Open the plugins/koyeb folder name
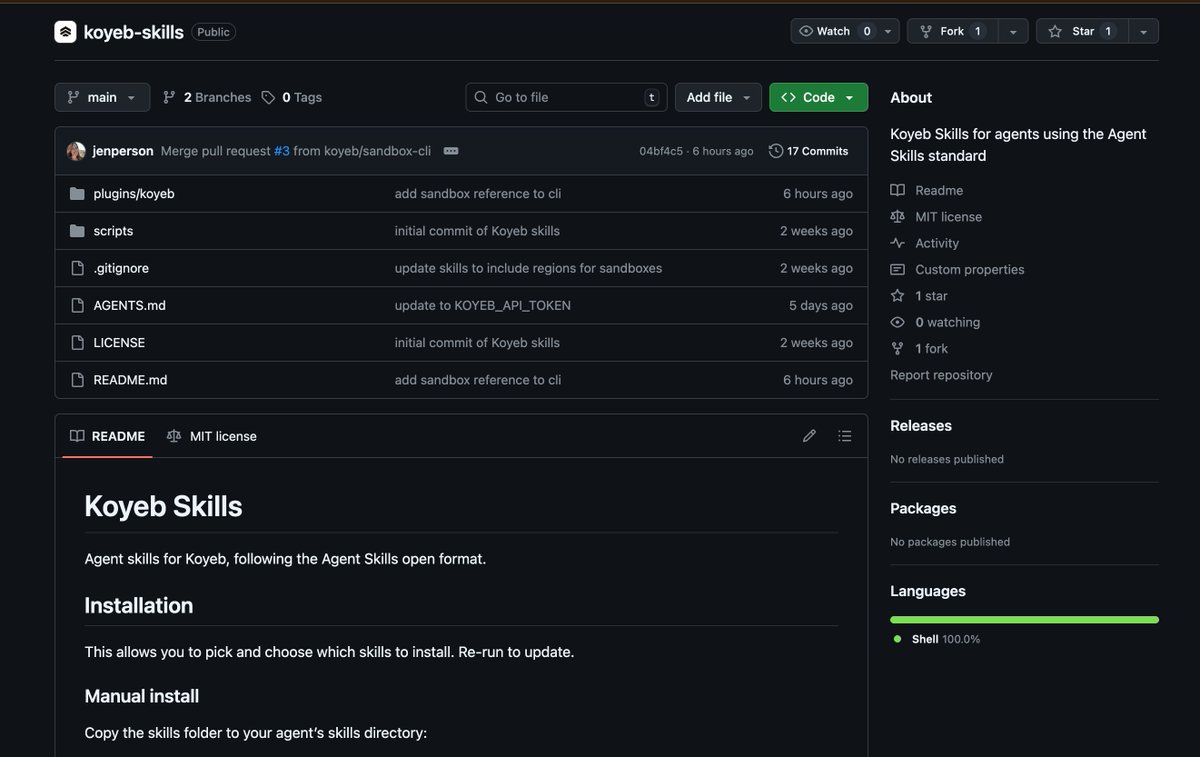The width and height of the screenshot is (1200, 757). [x=134, y=194]
